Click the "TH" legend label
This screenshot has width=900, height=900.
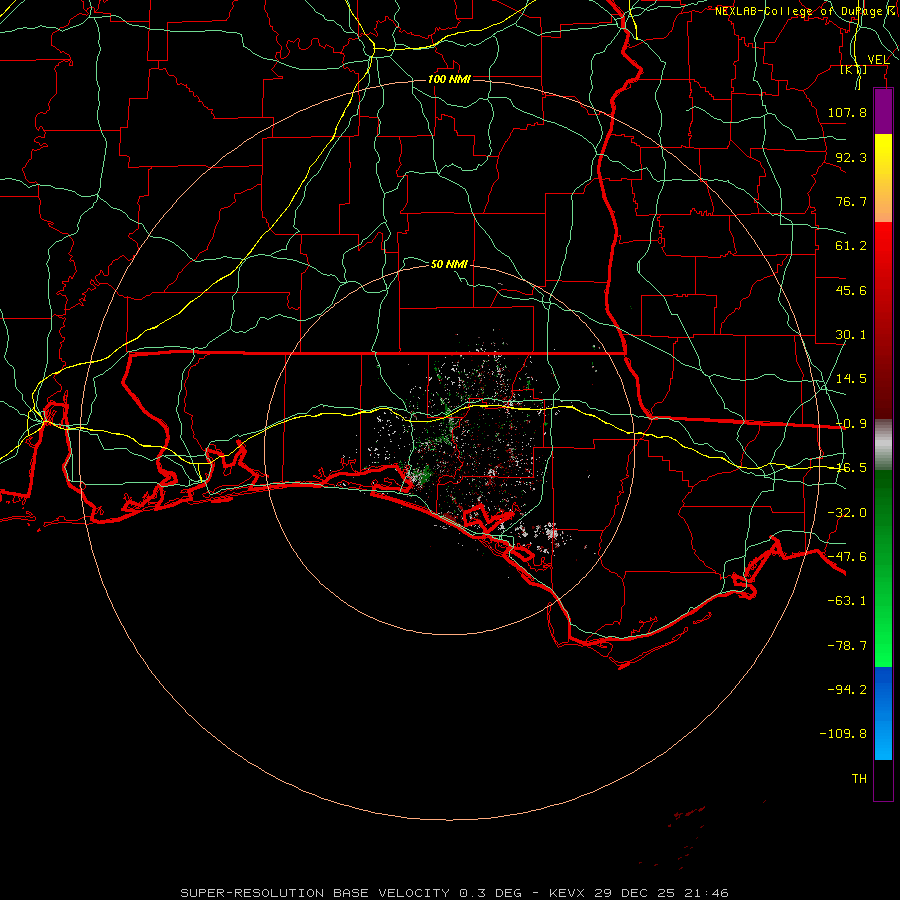[x=859, y=779]
